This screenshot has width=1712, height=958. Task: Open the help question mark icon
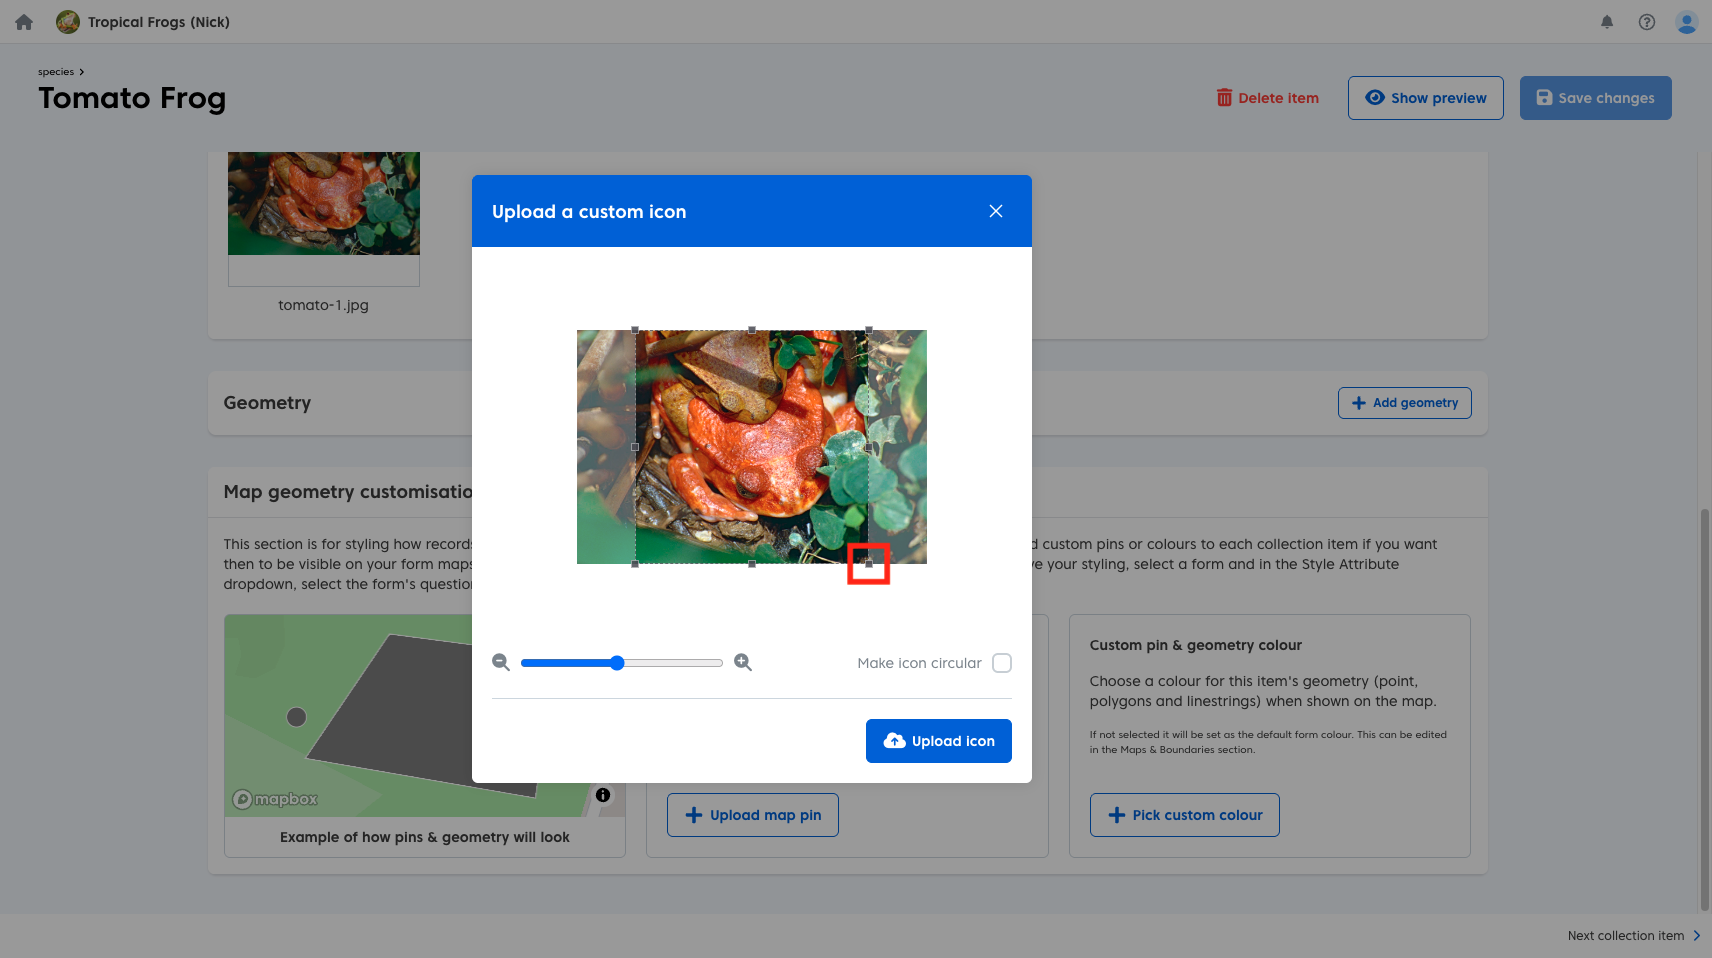1647,22
